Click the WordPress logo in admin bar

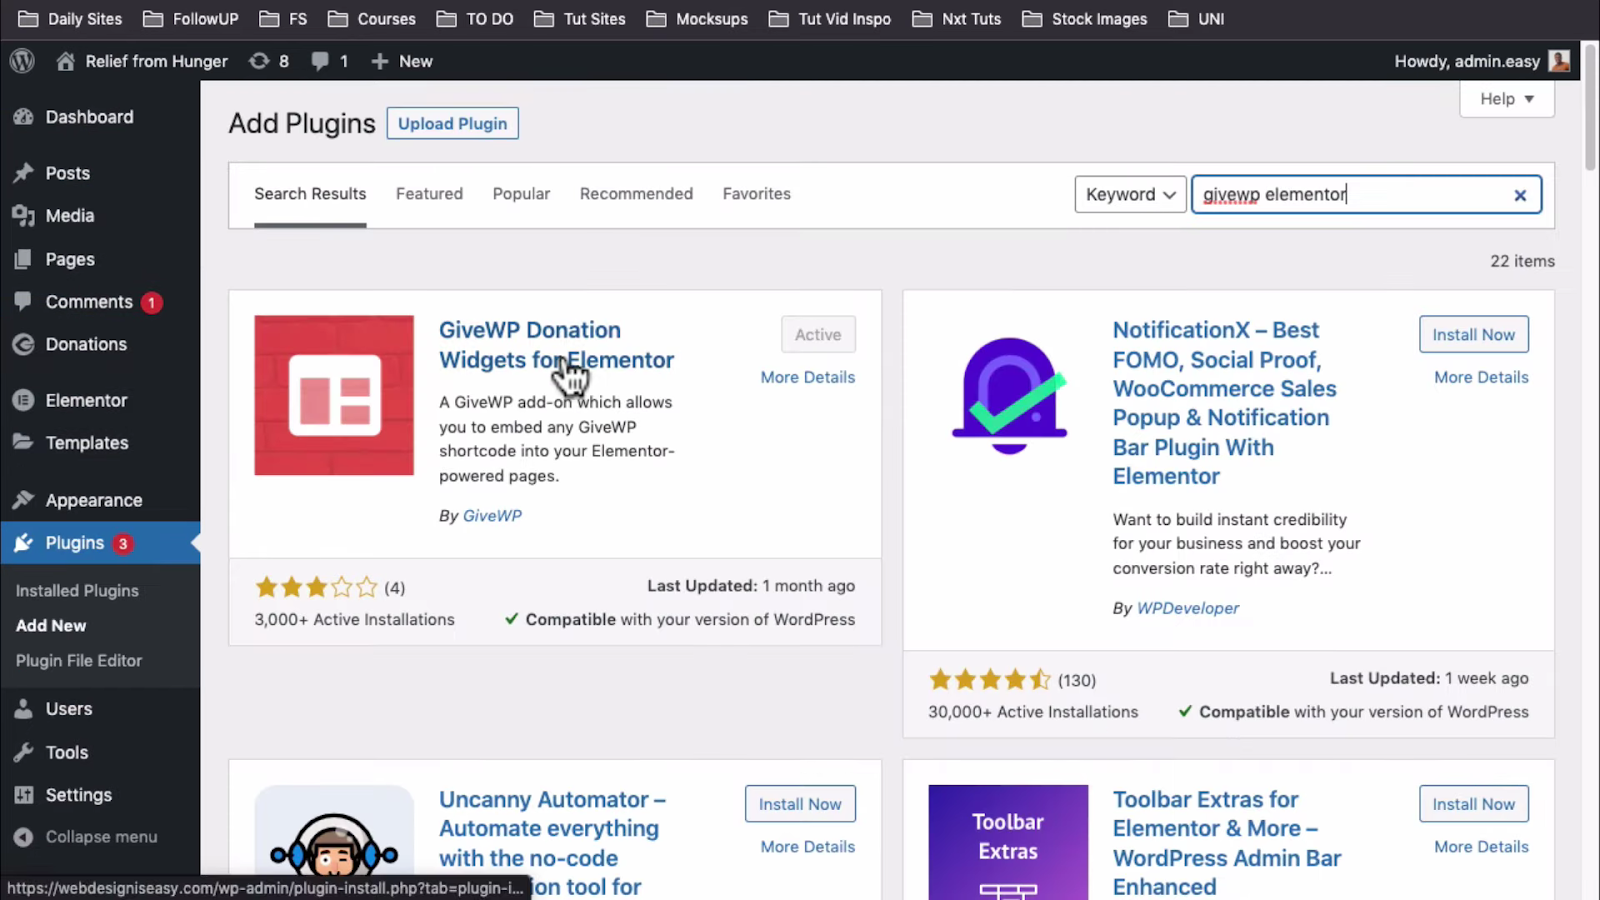point(22,61)
